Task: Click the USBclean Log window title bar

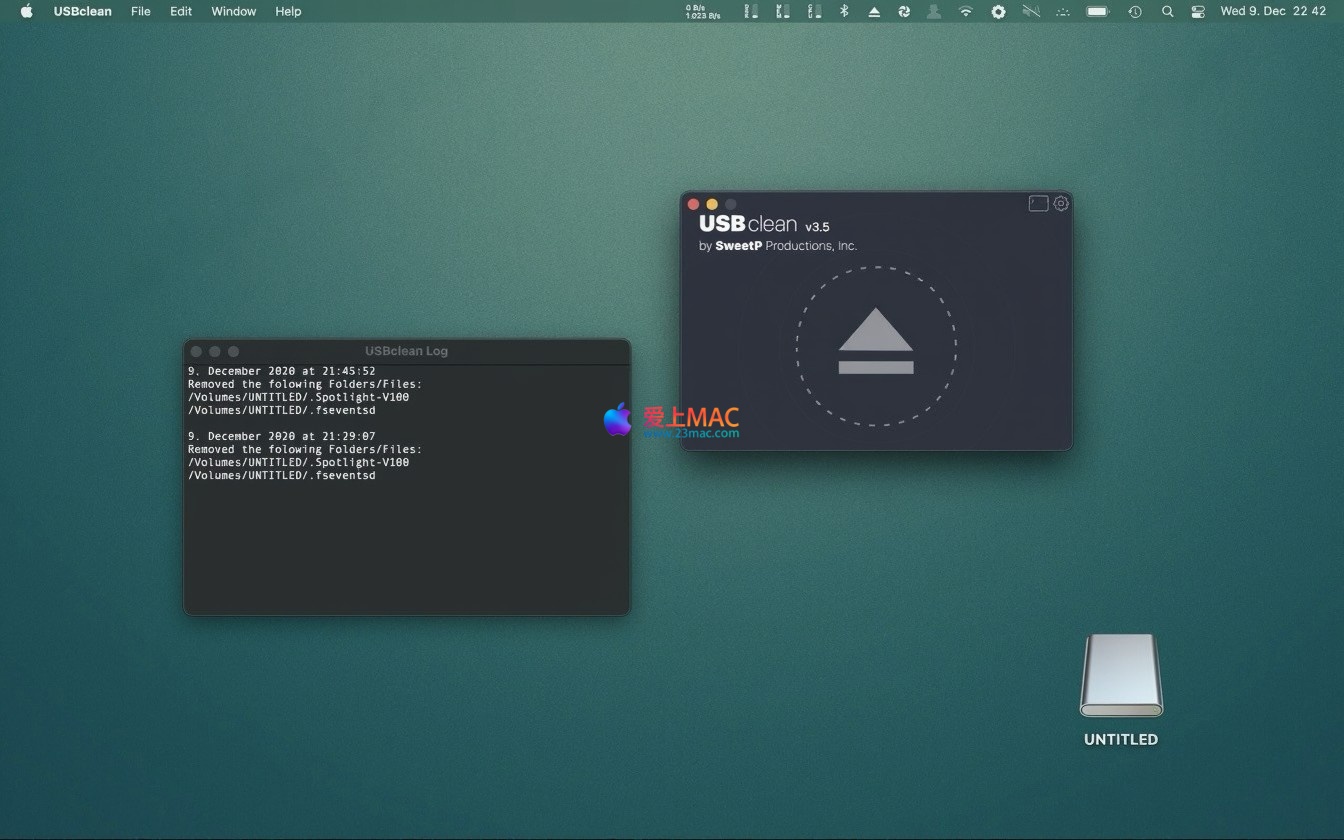Action: tap(406, 351)
